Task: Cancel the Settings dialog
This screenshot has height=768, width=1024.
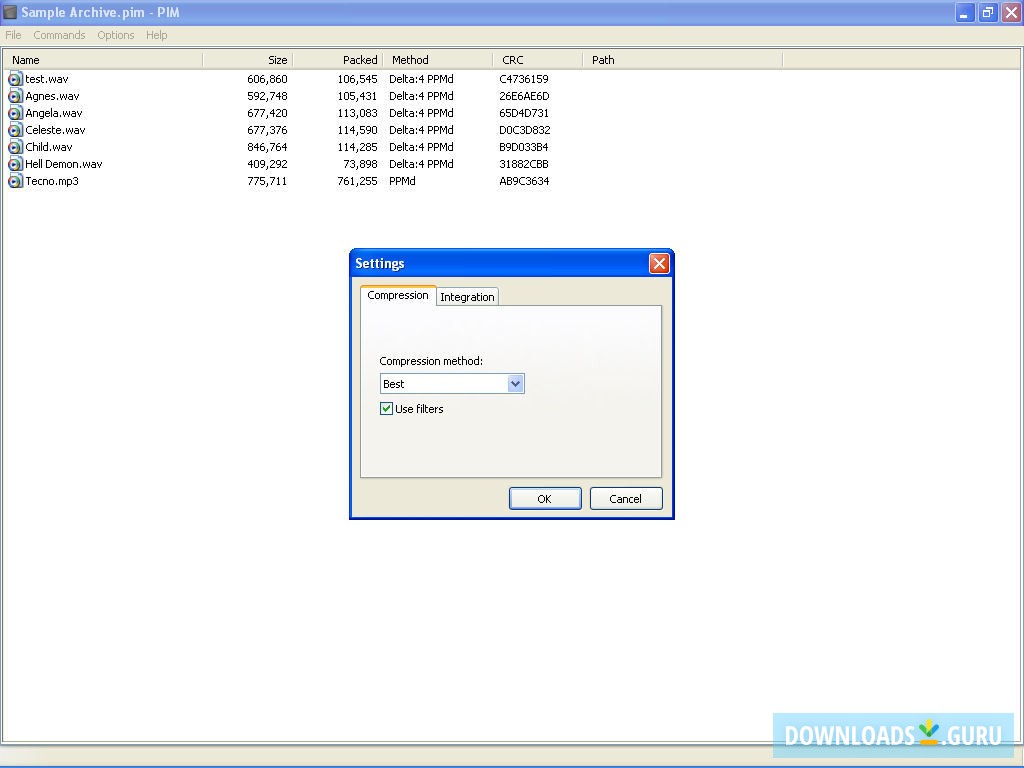Action: coord(626,498)
